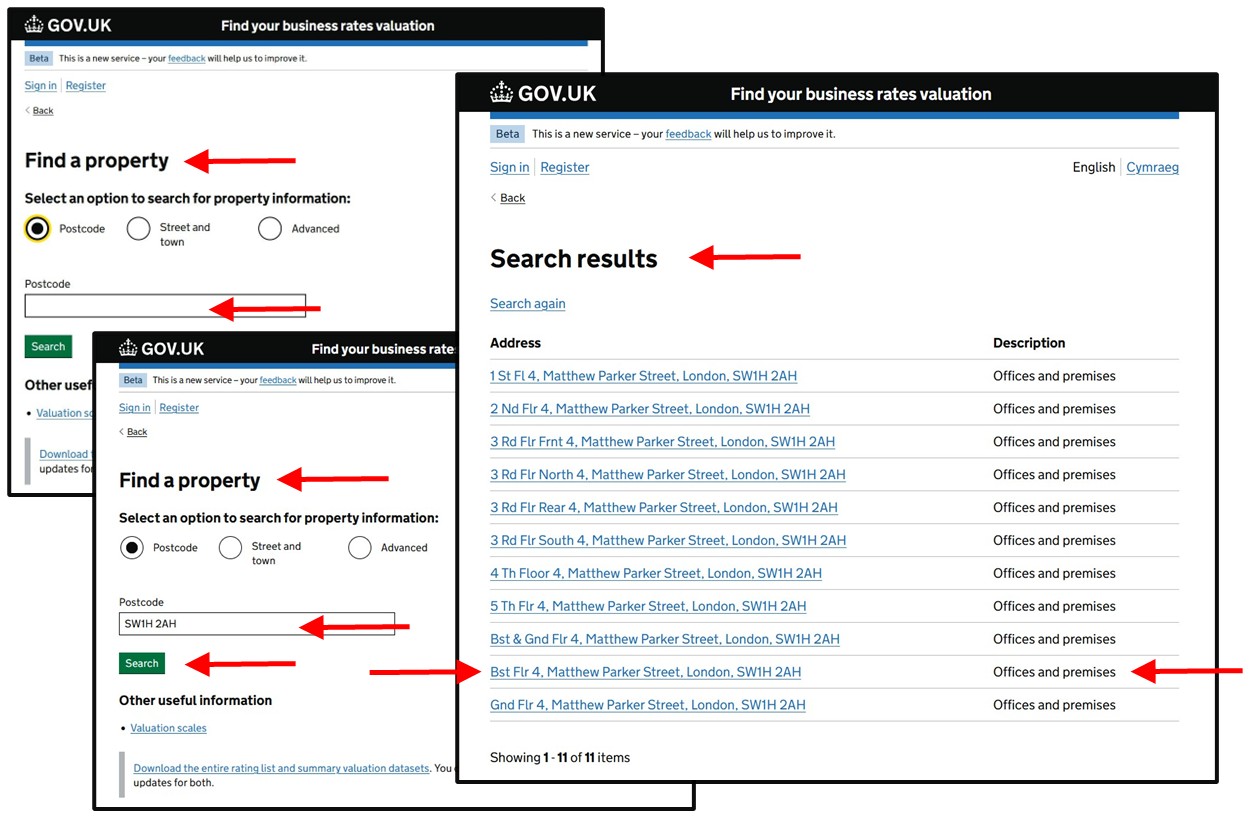Screen dimensions: 1255x821
Task: Open the Gnd Flr 4, Matthew Parker Street result
Action: click(x=647, y=705)
